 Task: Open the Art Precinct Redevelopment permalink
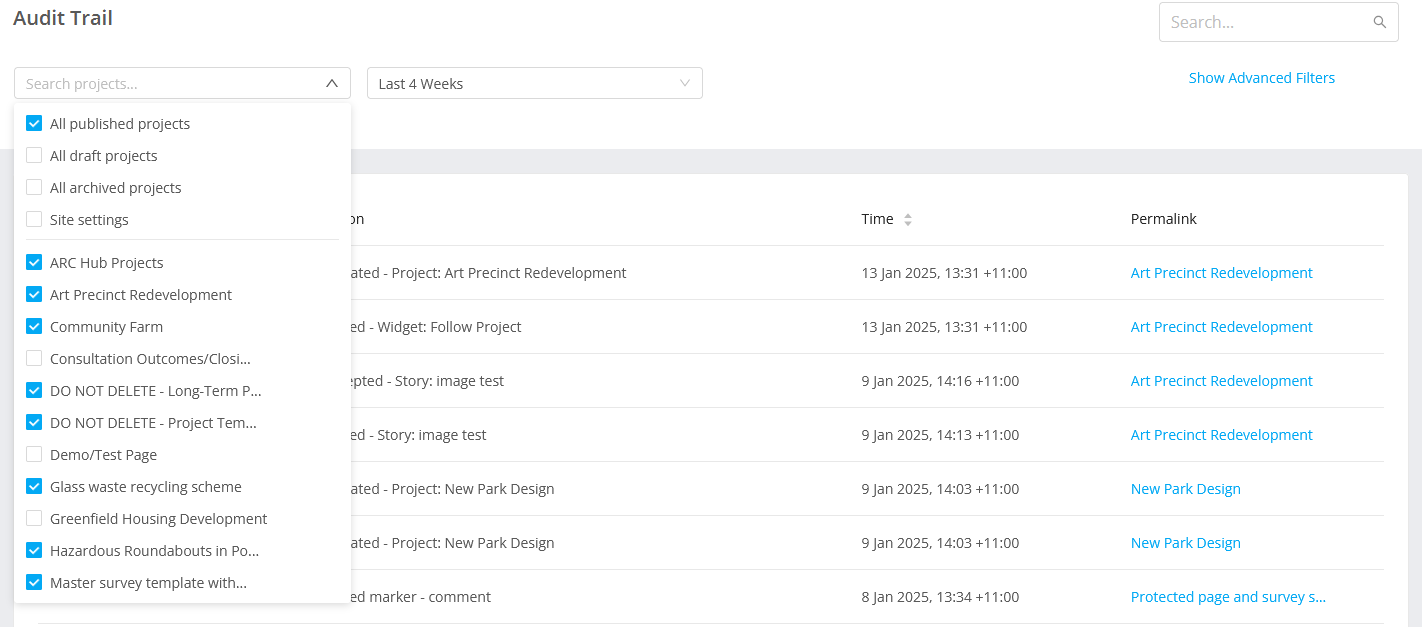point(1221,272)
